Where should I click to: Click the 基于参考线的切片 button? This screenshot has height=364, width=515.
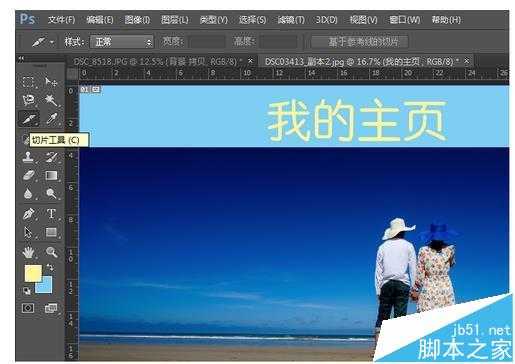click(359, 42)
